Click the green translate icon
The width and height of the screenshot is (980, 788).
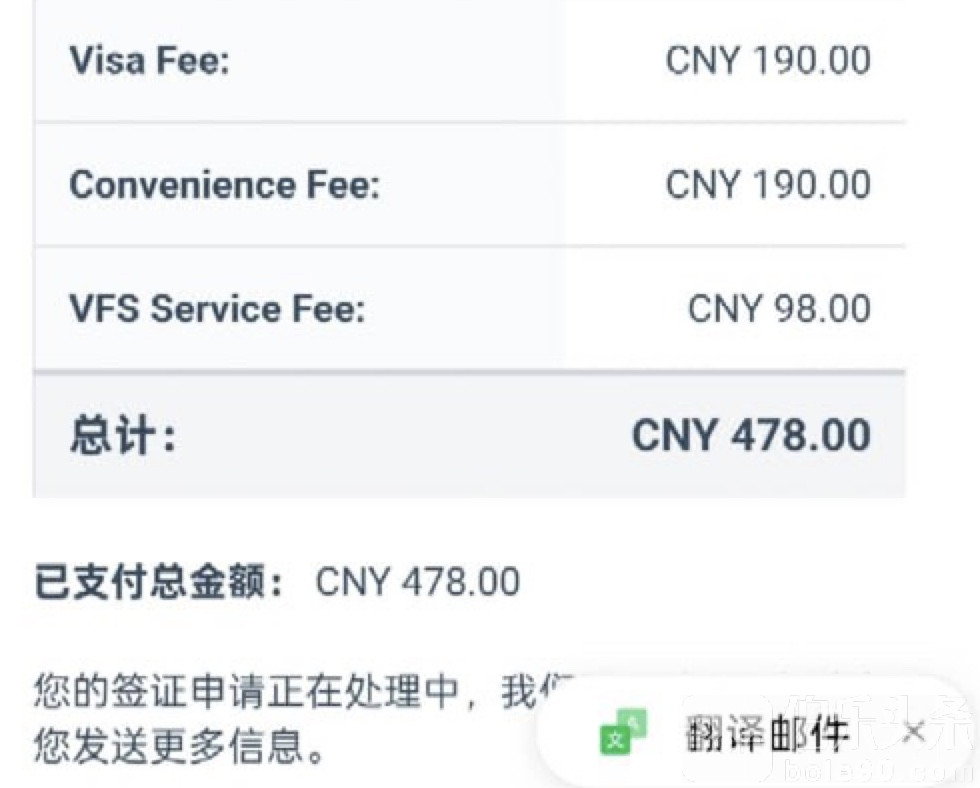pyautogui.click(x=623, y=732)
